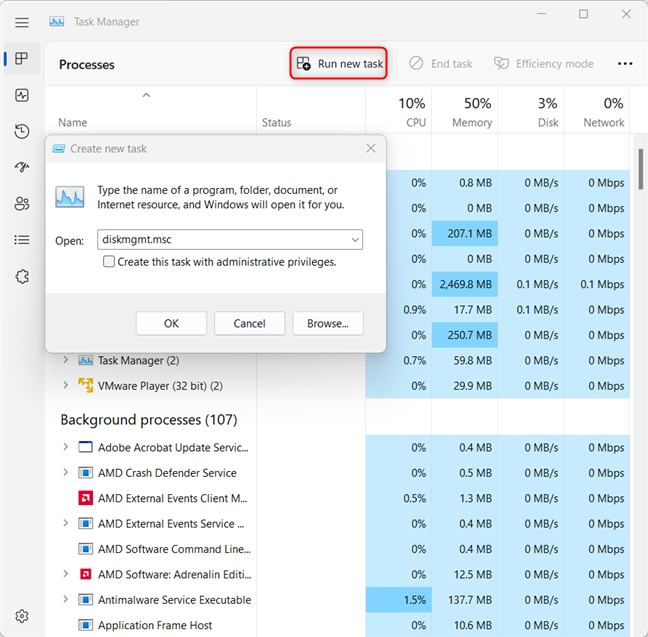Expand the Adobe Acrobat Update Service row
Screen dimensions: 648x637
65,447
